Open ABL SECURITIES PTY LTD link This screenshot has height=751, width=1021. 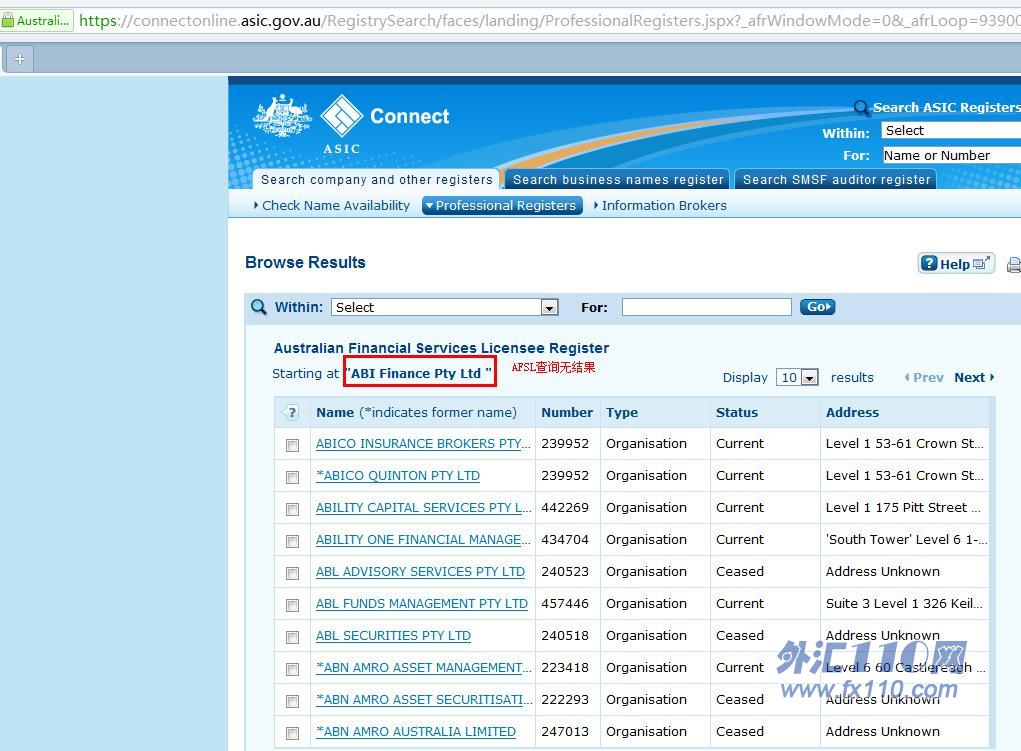pyautogui.click(x=393, y=635)
